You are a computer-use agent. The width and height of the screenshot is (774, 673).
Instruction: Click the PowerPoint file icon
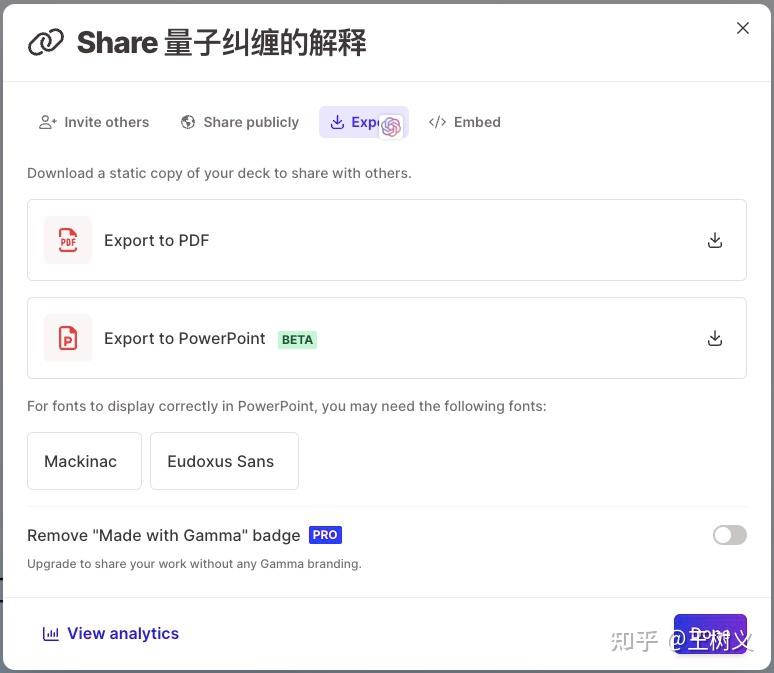68,338
